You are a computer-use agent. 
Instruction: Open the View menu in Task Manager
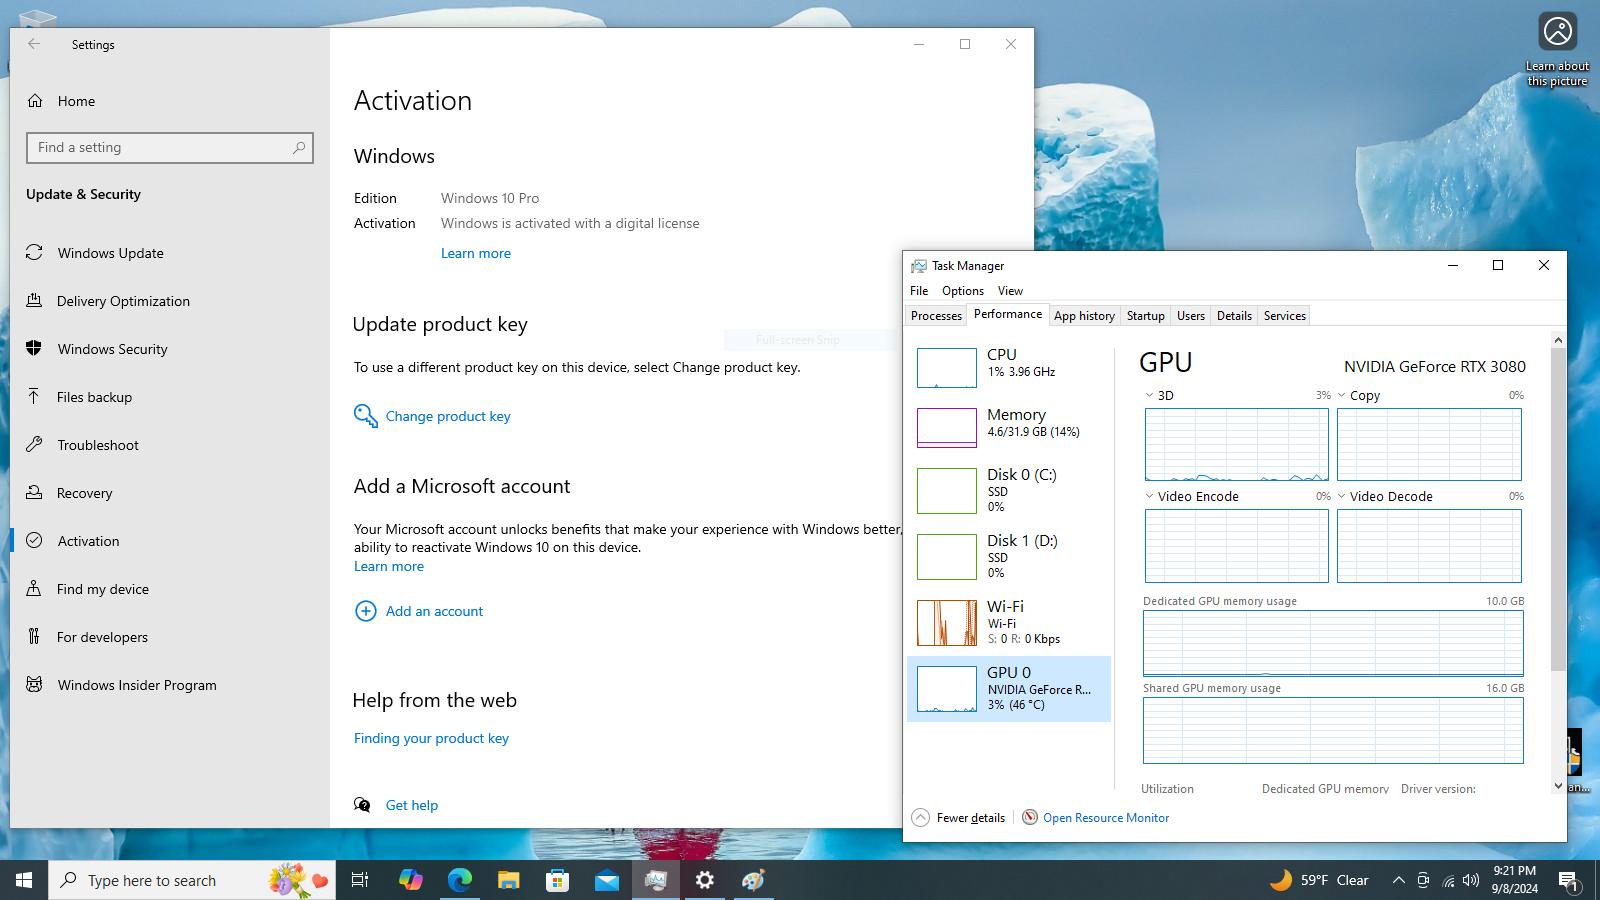[1010, 291]
